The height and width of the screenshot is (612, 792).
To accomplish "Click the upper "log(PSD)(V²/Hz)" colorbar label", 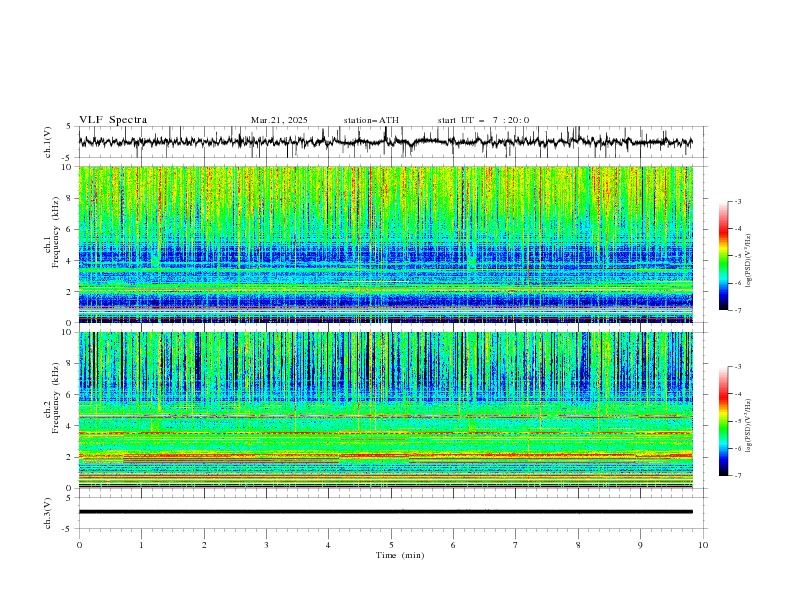I will click(748, 261).
